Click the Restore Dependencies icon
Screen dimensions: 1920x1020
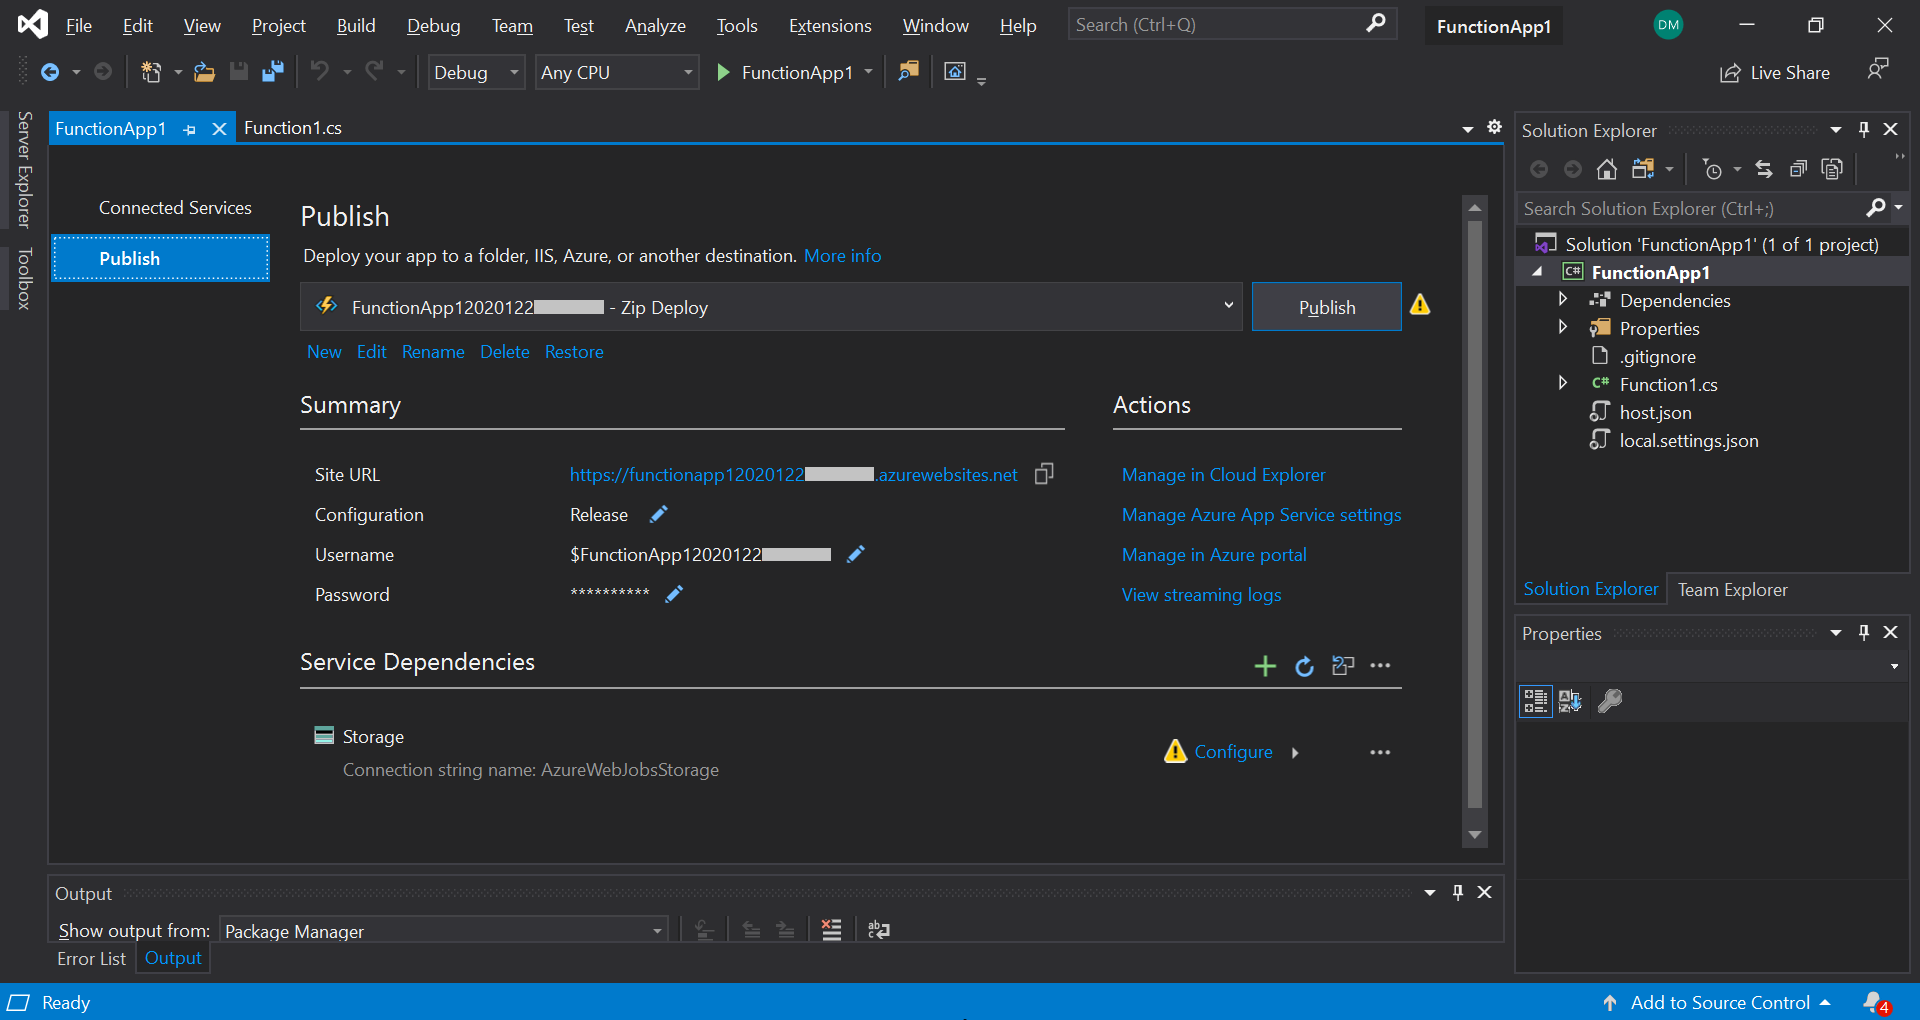click(1343, 666)
